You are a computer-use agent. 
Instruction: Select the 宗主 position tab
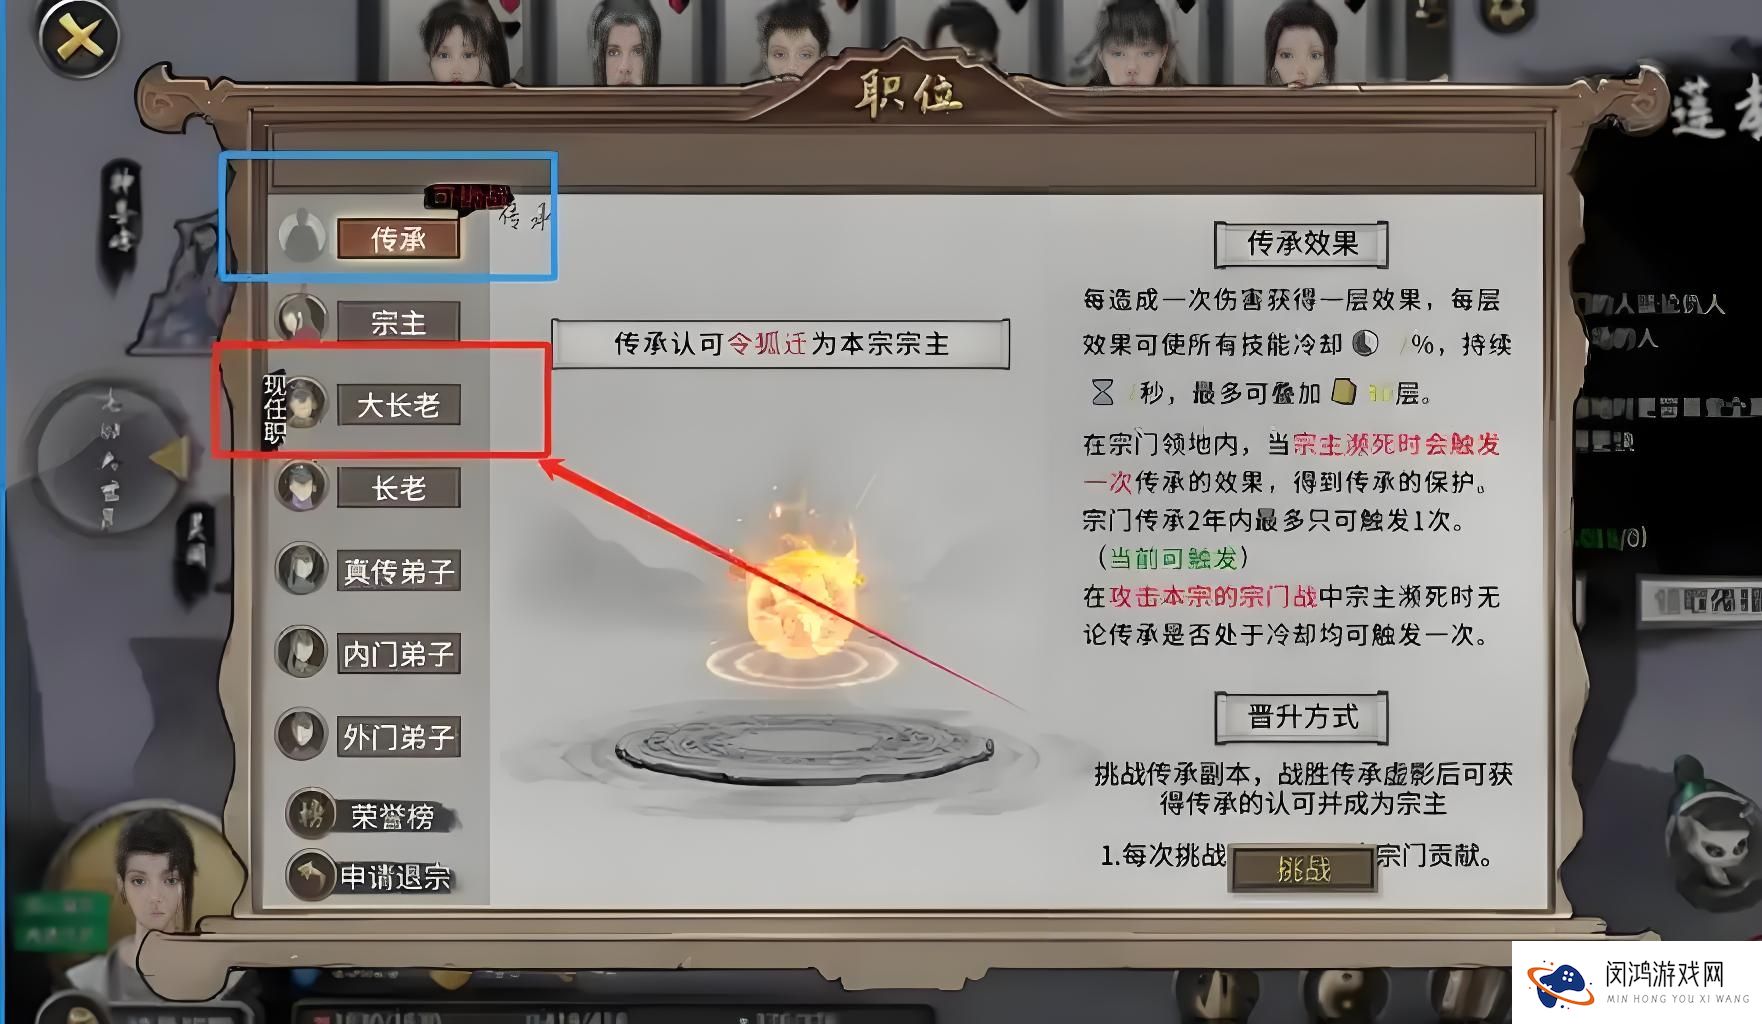pyautogui.click(x=399, y=322)
